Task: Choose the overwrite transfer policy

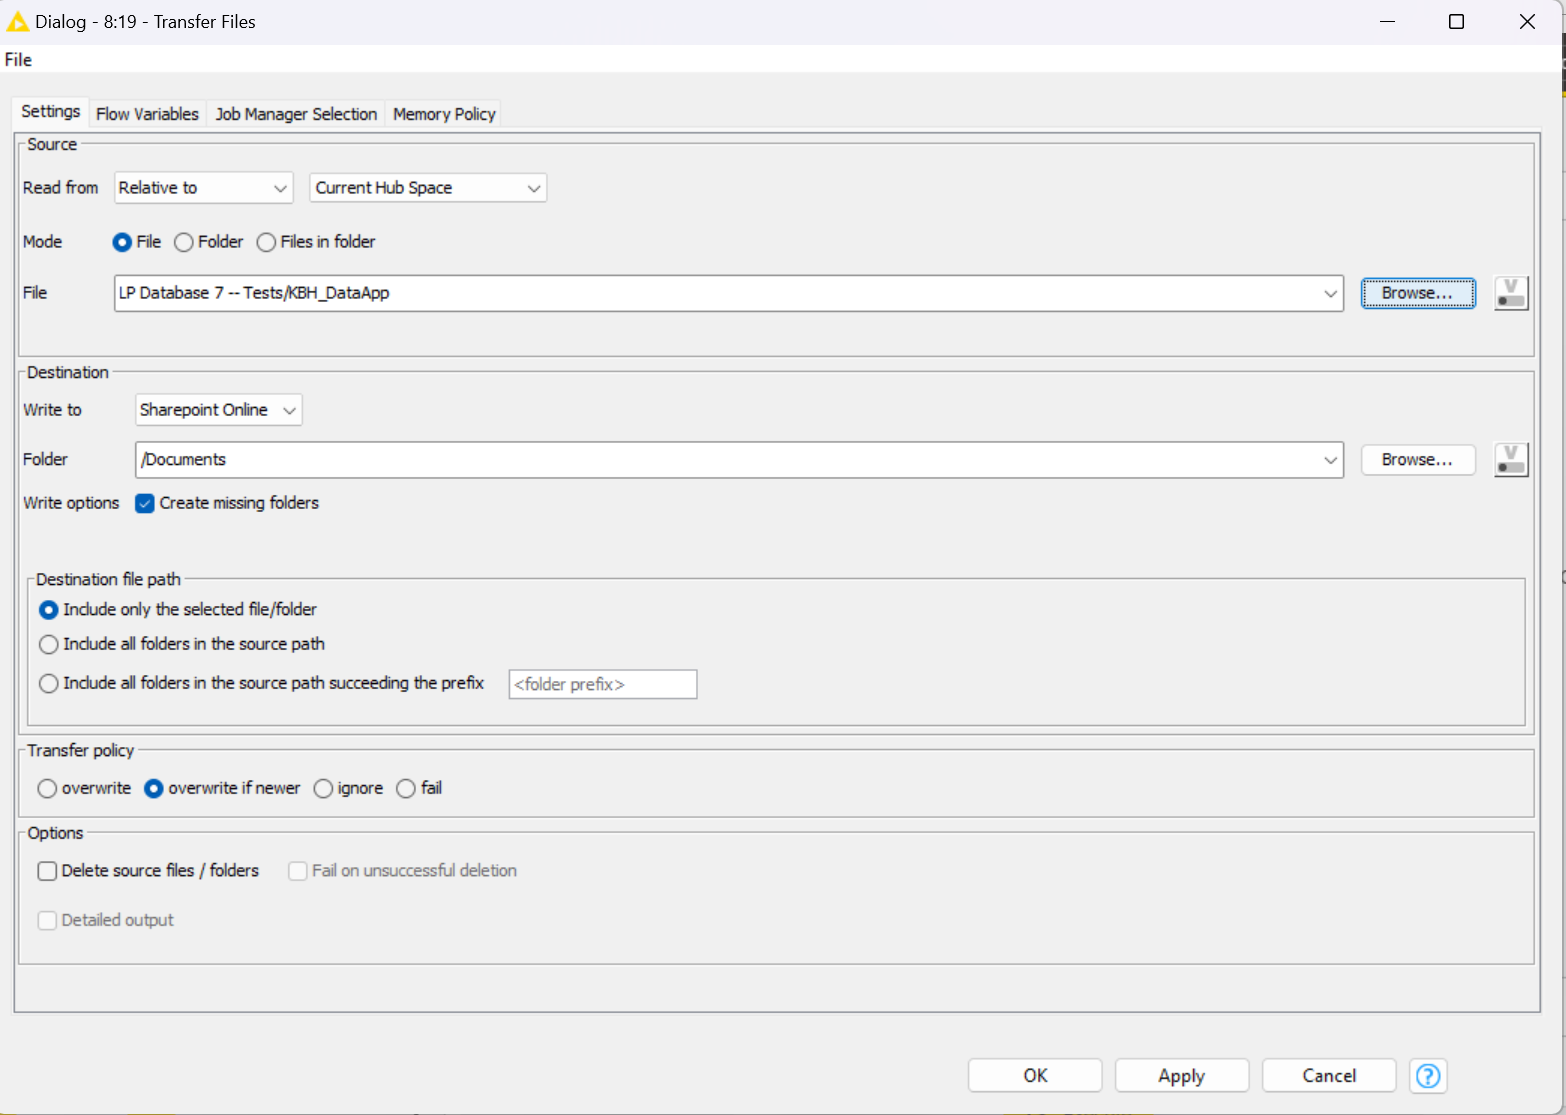Action: click(48, 789)
